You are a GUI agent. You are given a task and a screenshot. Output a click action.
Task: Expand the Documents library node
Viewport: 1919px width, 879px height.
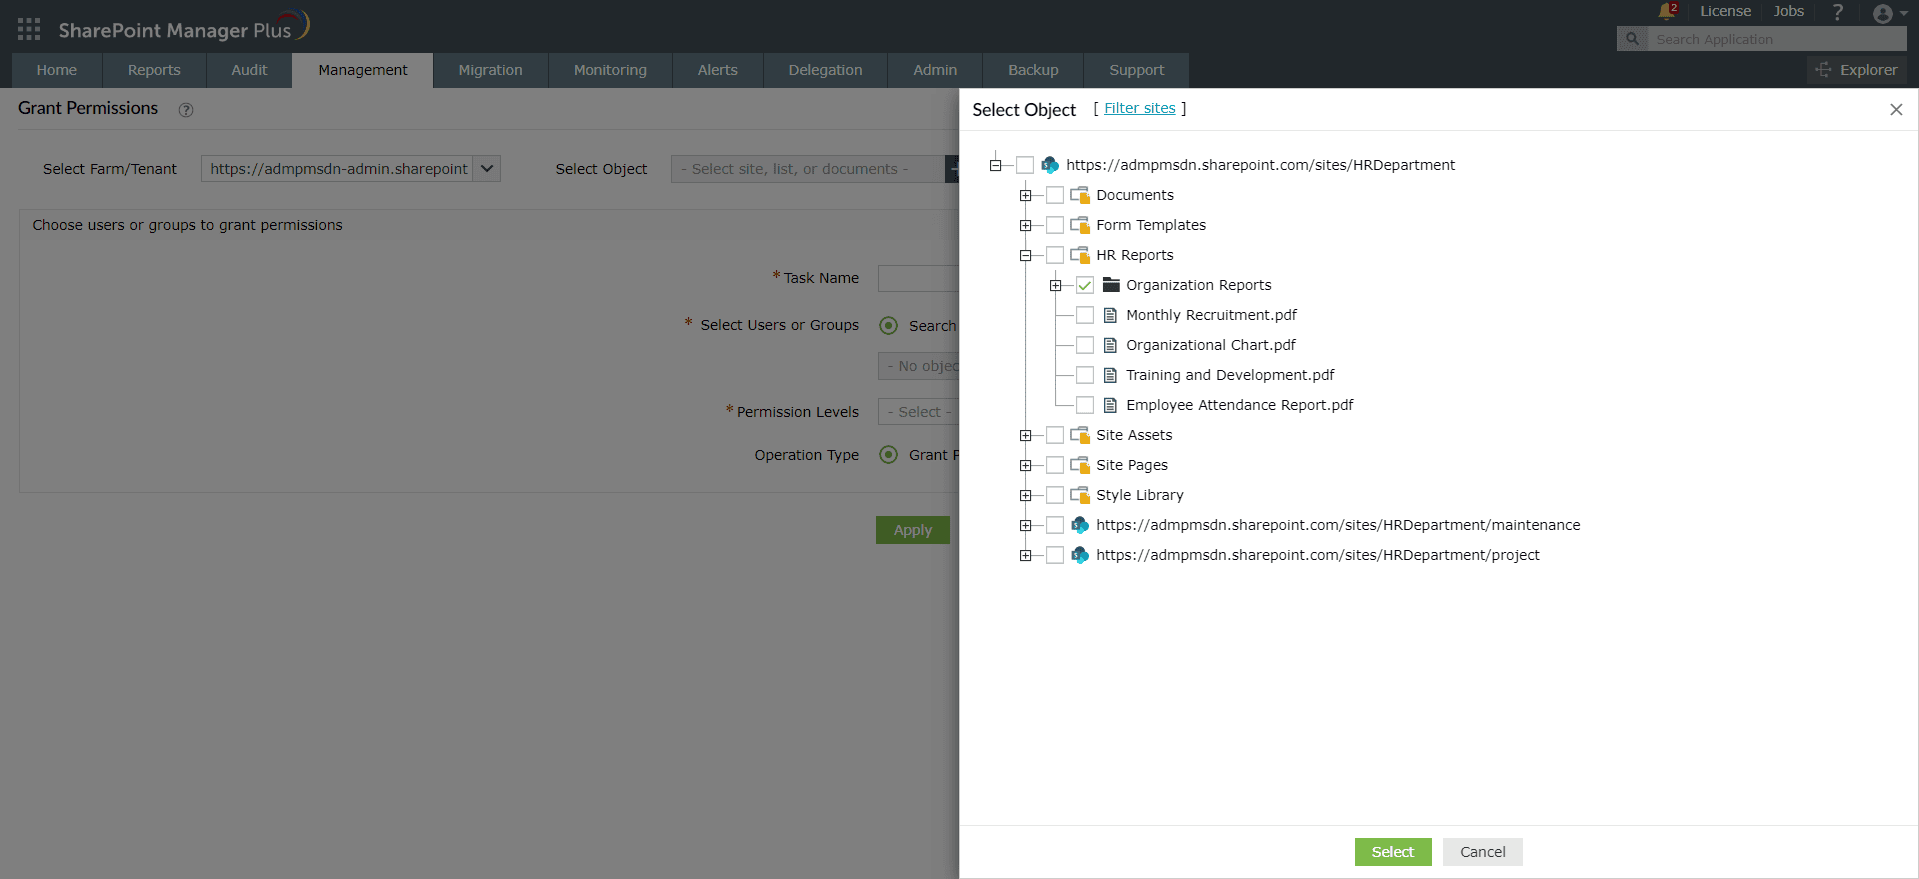tap(1025, 195)
